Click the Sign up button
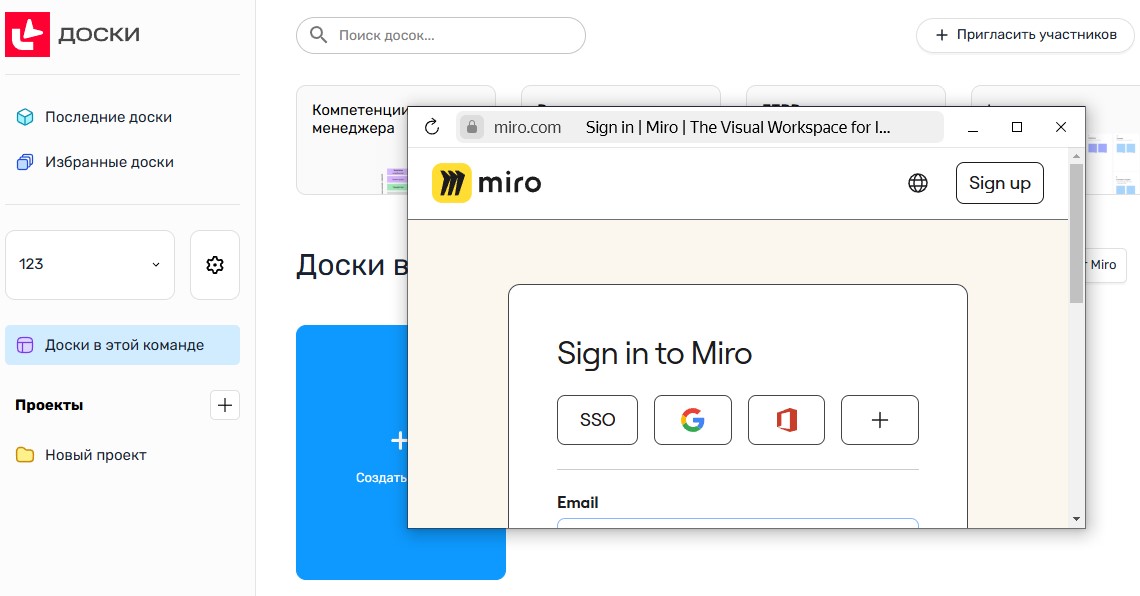Screen dimensions: 1140x596 tap(1000, 183)
